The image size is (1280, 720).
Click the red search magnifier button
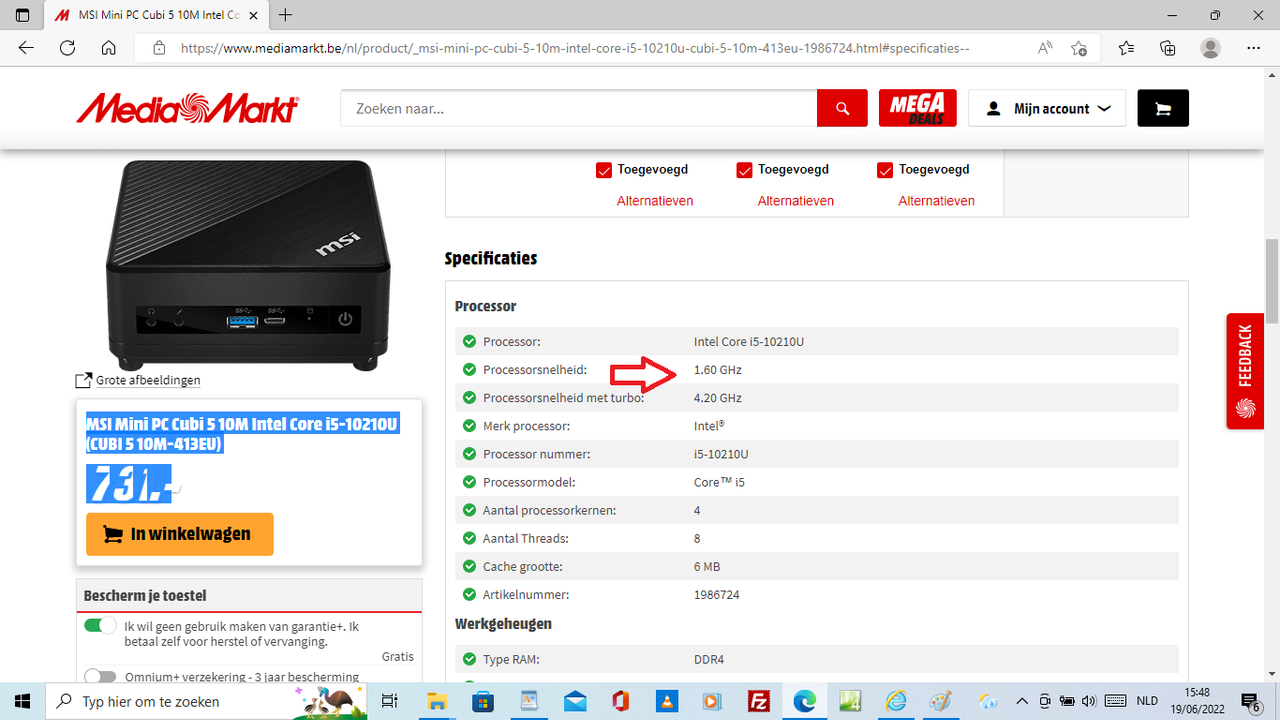click(x=842, y=108)
